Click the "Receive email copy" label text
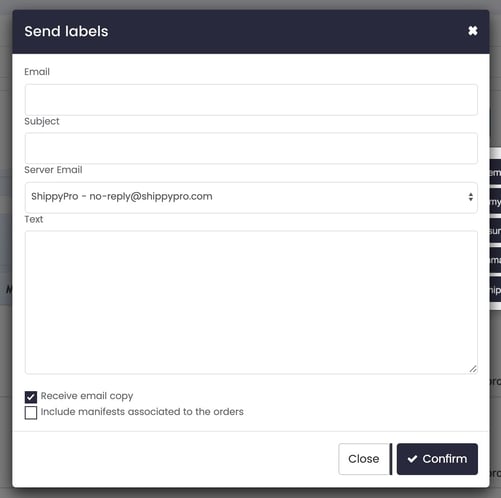The height and width of the screenshot is (498, 501). pyautogui.click(x=87, y=396)
